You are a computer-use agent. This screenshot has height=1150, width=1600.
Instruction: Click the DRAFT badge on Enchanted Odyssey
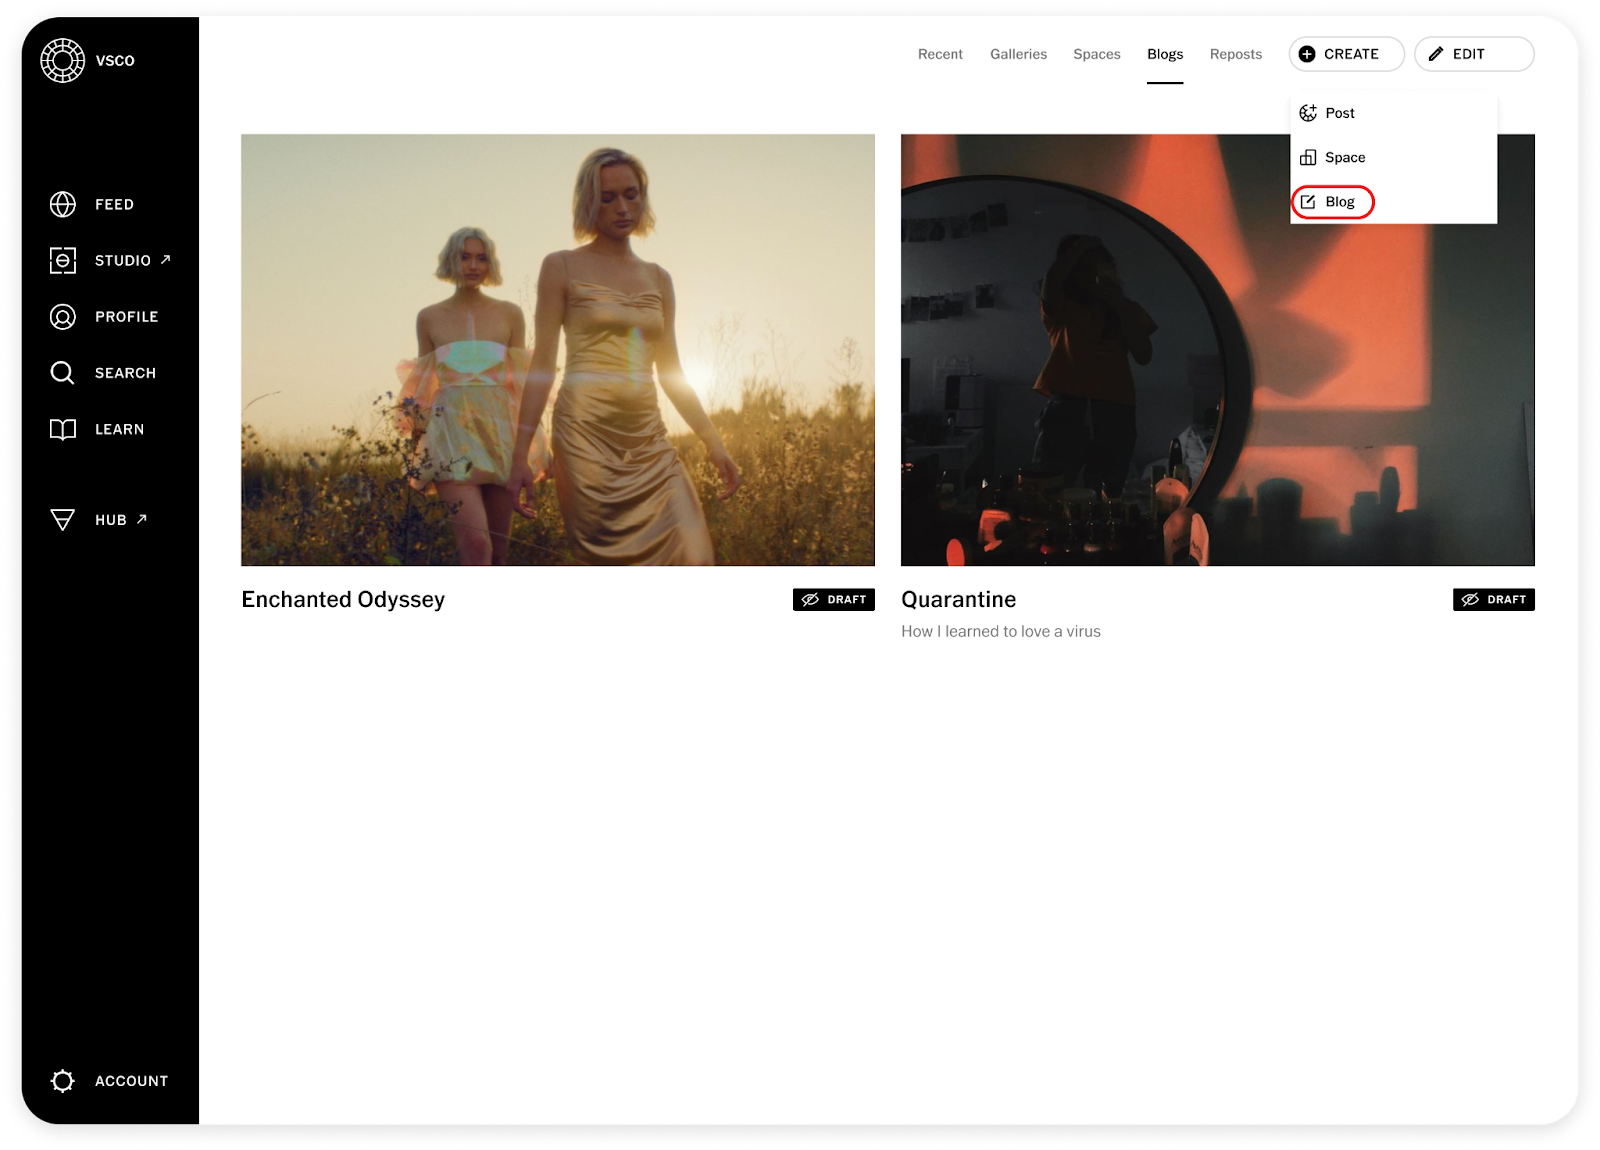pyautogui.click(x=834, y=599)
